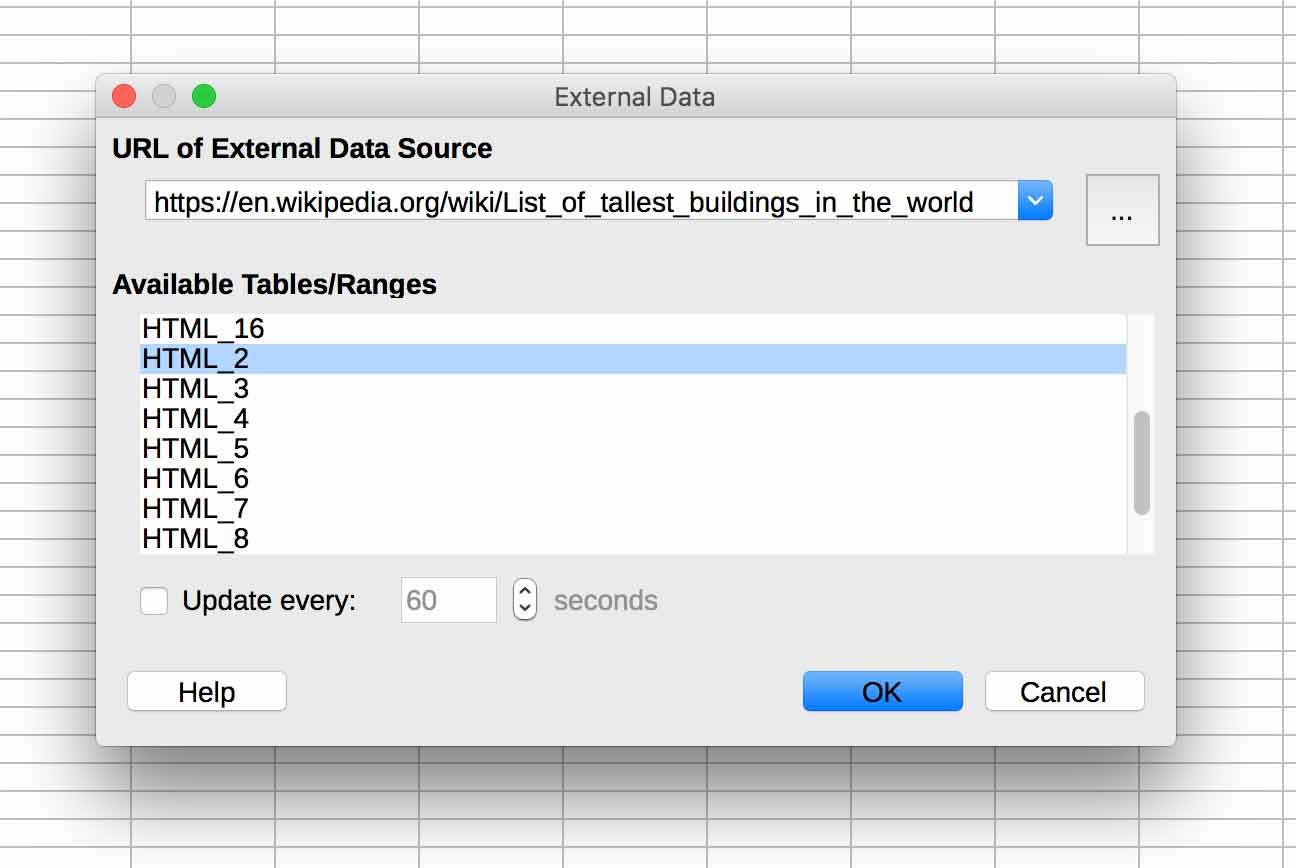Click into the external data source URL field

581,201
